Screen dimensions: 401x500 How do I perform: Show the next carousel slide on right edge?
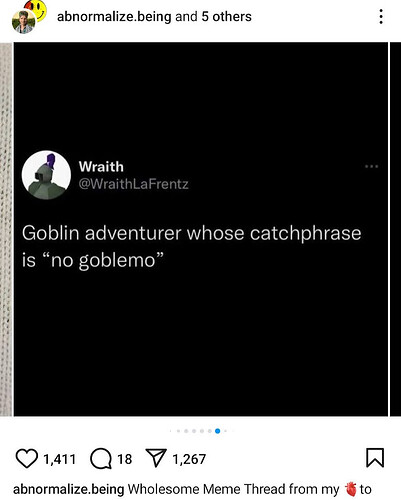pos(395,229)
